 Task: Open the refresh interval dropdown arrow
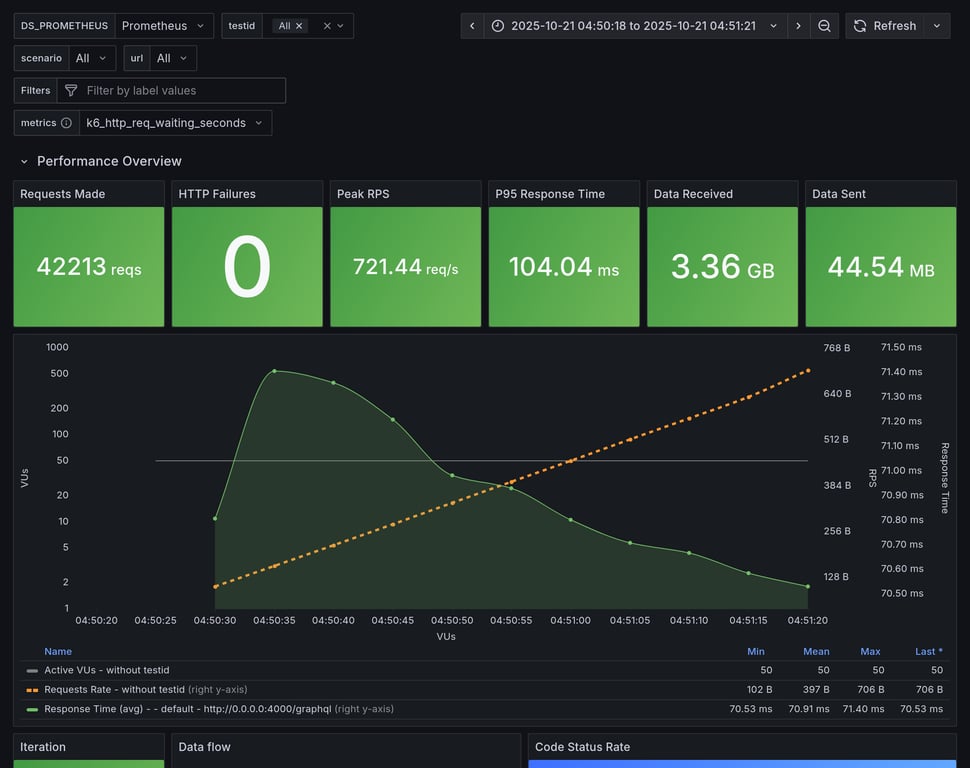click(937, 26)
